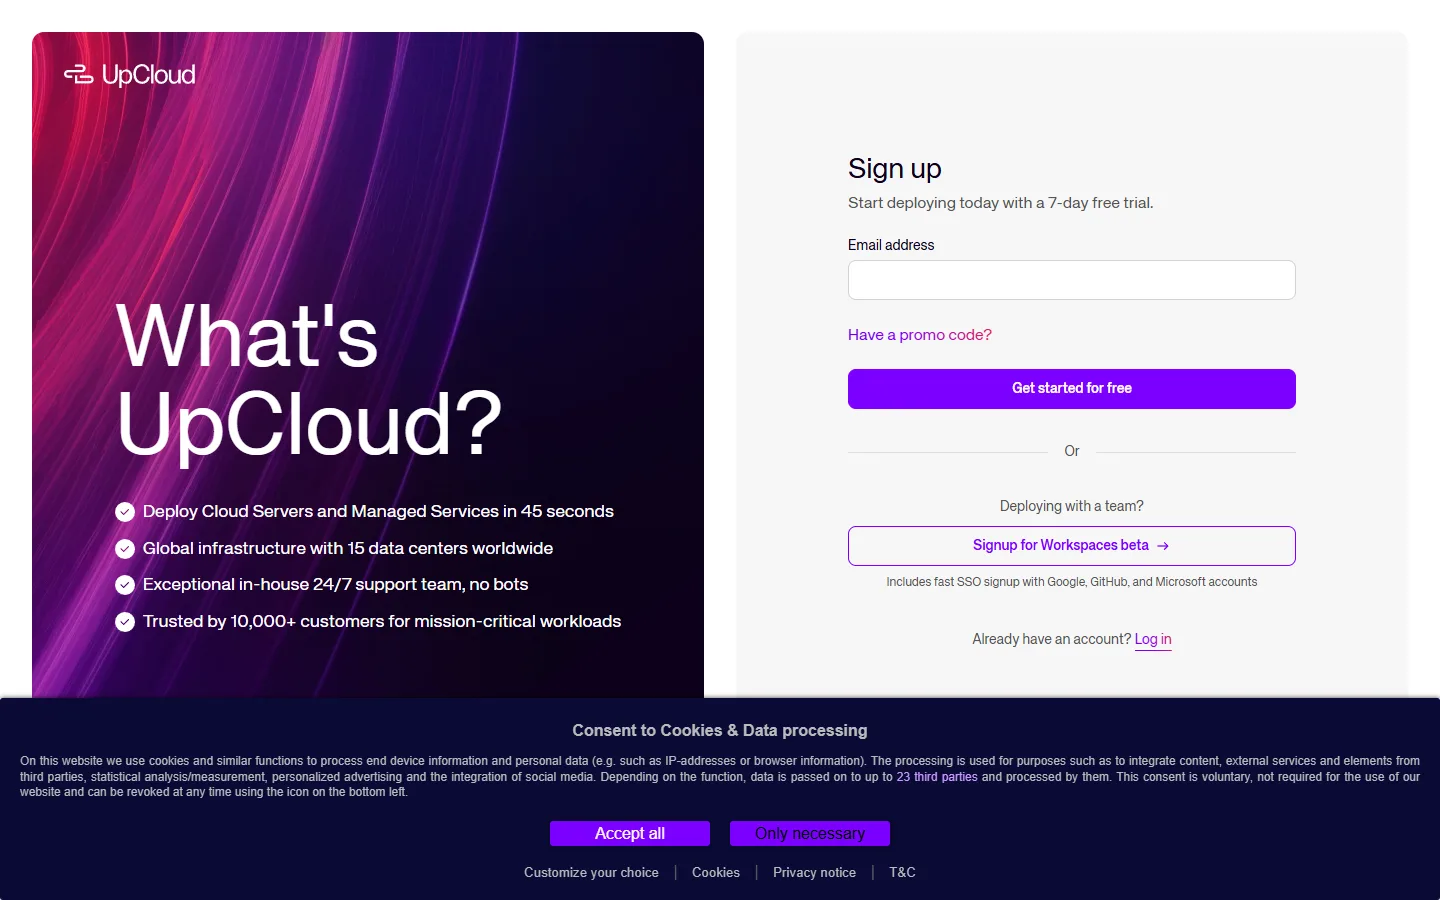Click 'Already have an account?' text
Viewport: 1440px width, 900px height.
point(1051,639)
